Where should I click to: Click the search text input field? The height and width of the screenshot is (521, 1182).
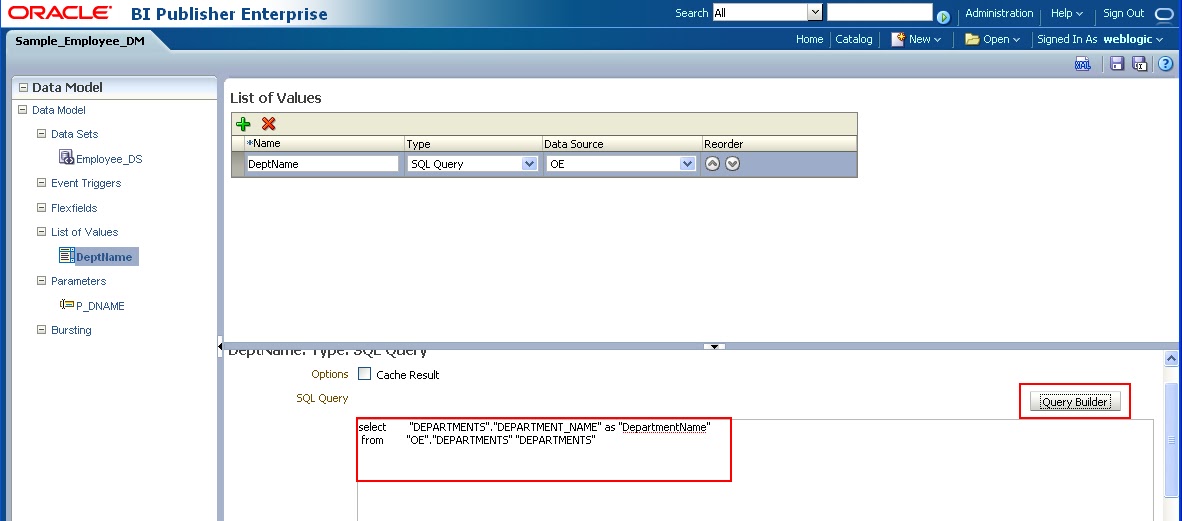click(880, 12)
